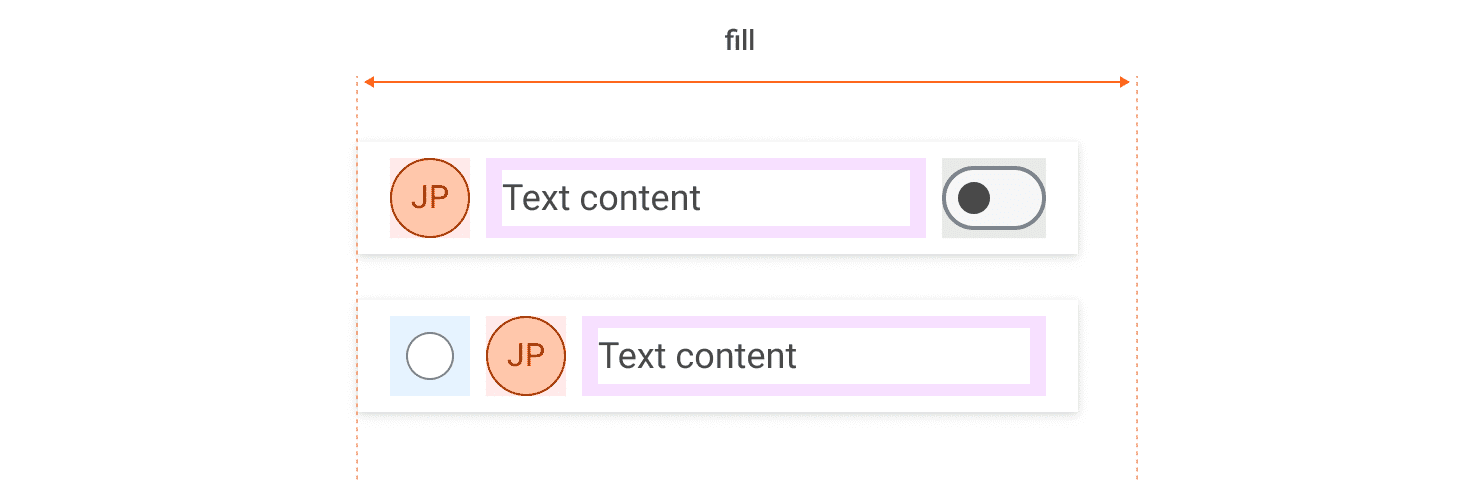
Task: Click the JP avatar in the bottom row
Action: click(526, 356)
